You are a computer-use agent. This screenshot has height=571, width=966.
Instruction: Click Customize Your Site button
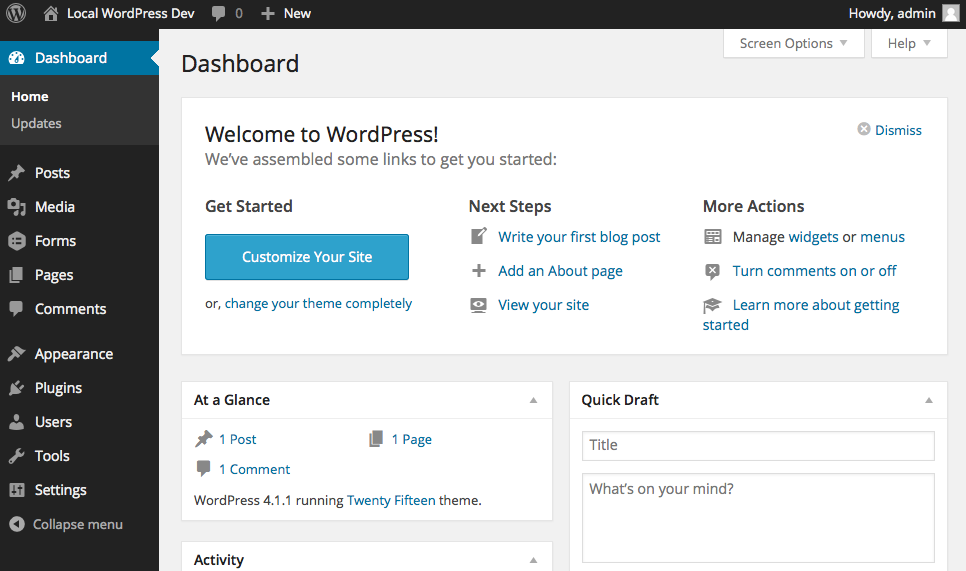[307, 257]
